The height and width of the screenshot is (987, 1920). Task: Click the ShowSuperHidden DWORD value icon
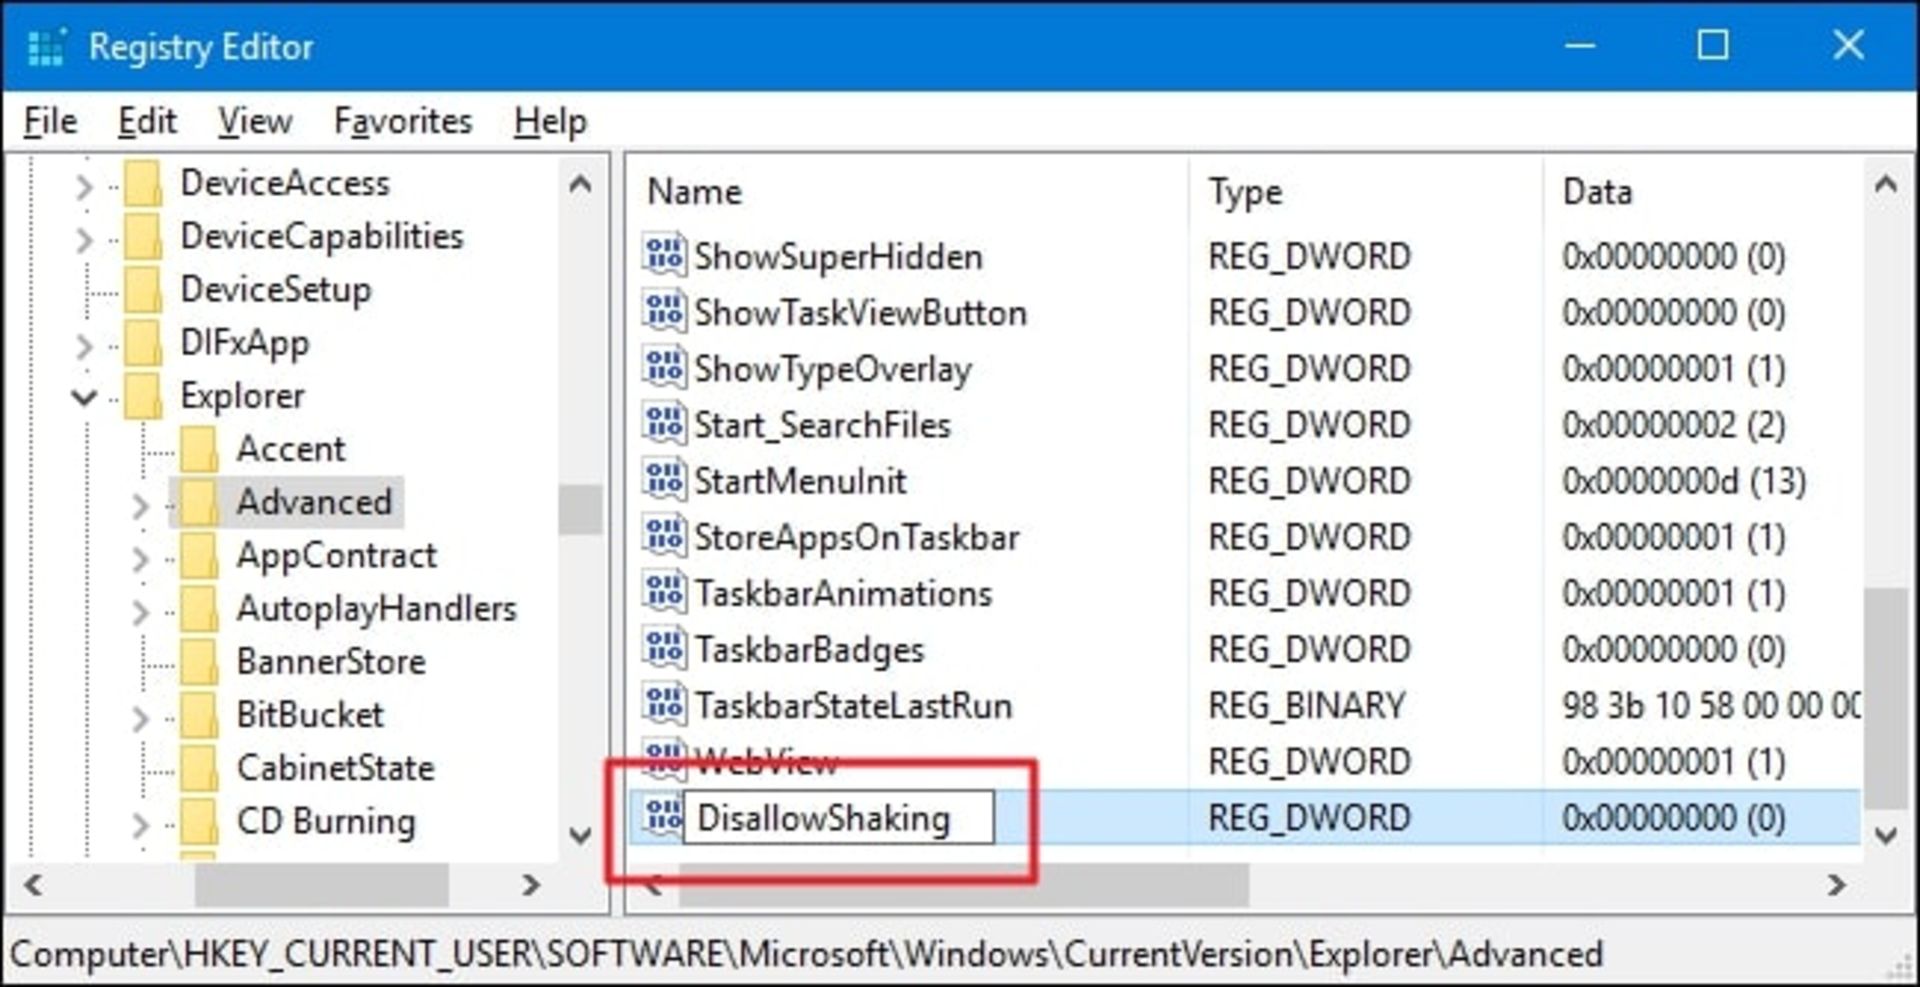tap(664, 256)
